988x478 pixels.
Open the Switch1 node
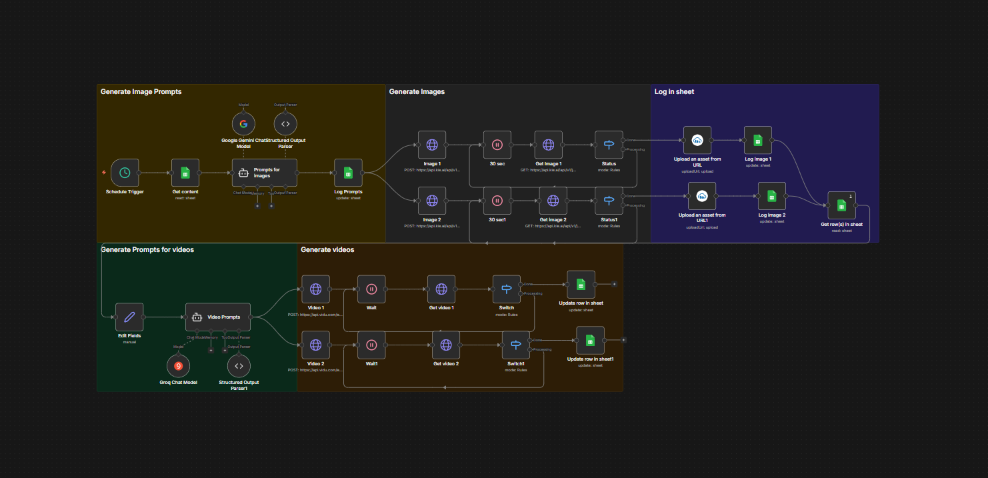click(516, 344)
